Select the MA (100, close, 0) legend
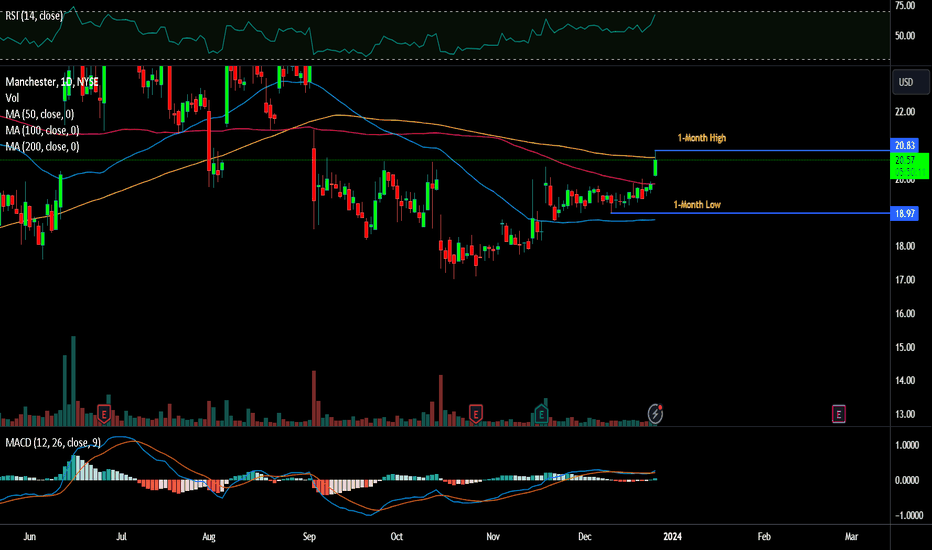Image resolution: width=932 pixels, height=550 pixels. (42, 130)
